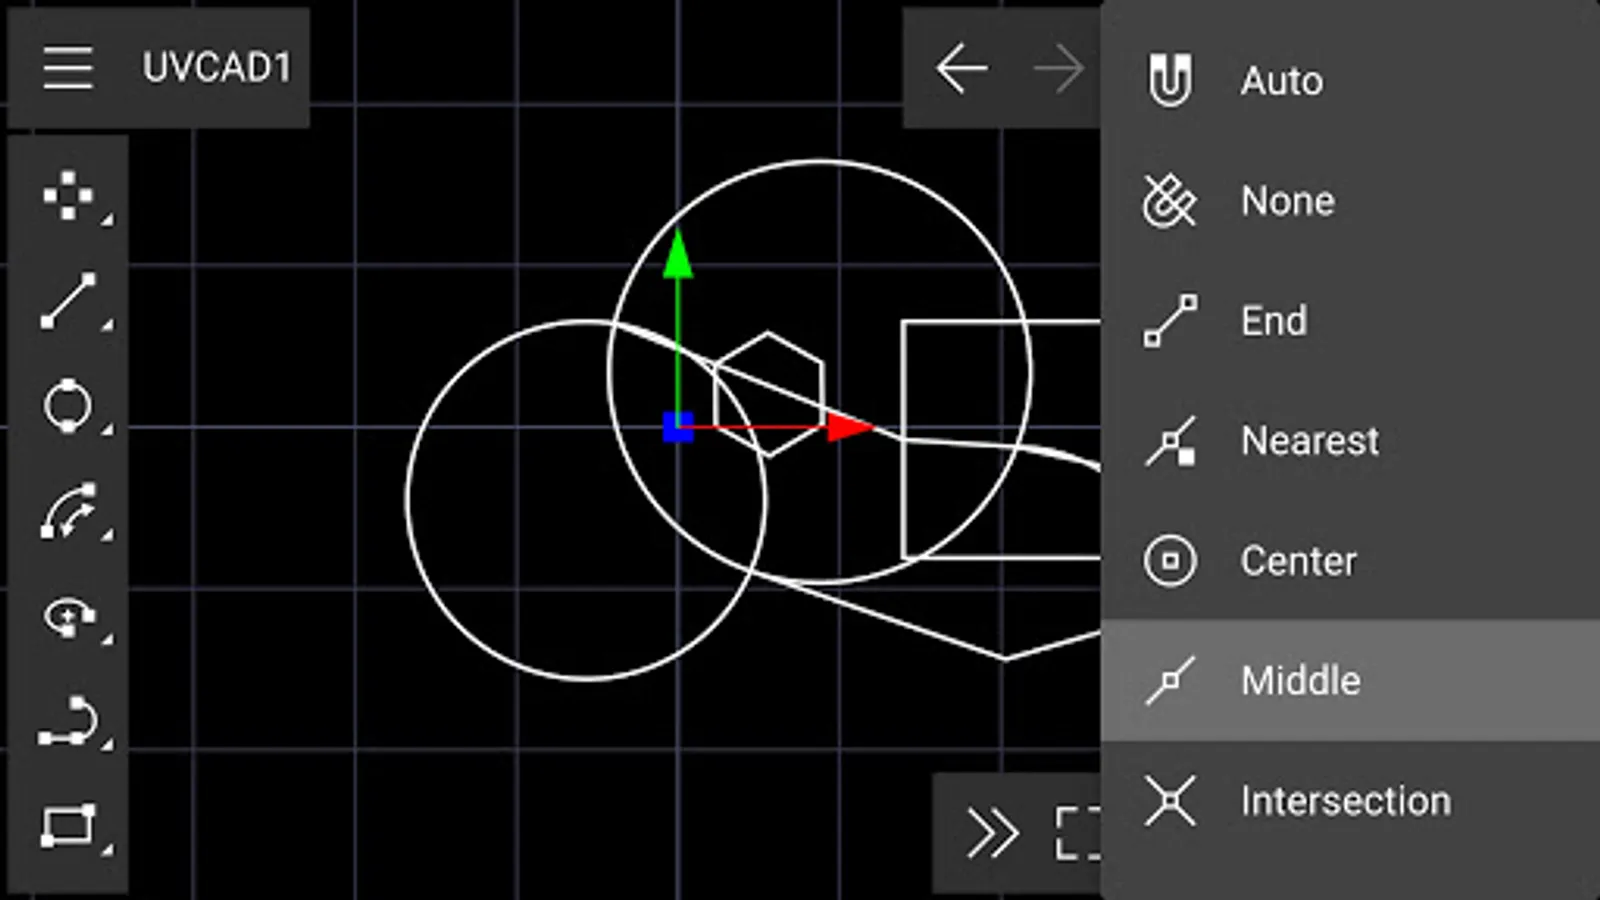Select the Polyline drawing tool

click(68, 722)
